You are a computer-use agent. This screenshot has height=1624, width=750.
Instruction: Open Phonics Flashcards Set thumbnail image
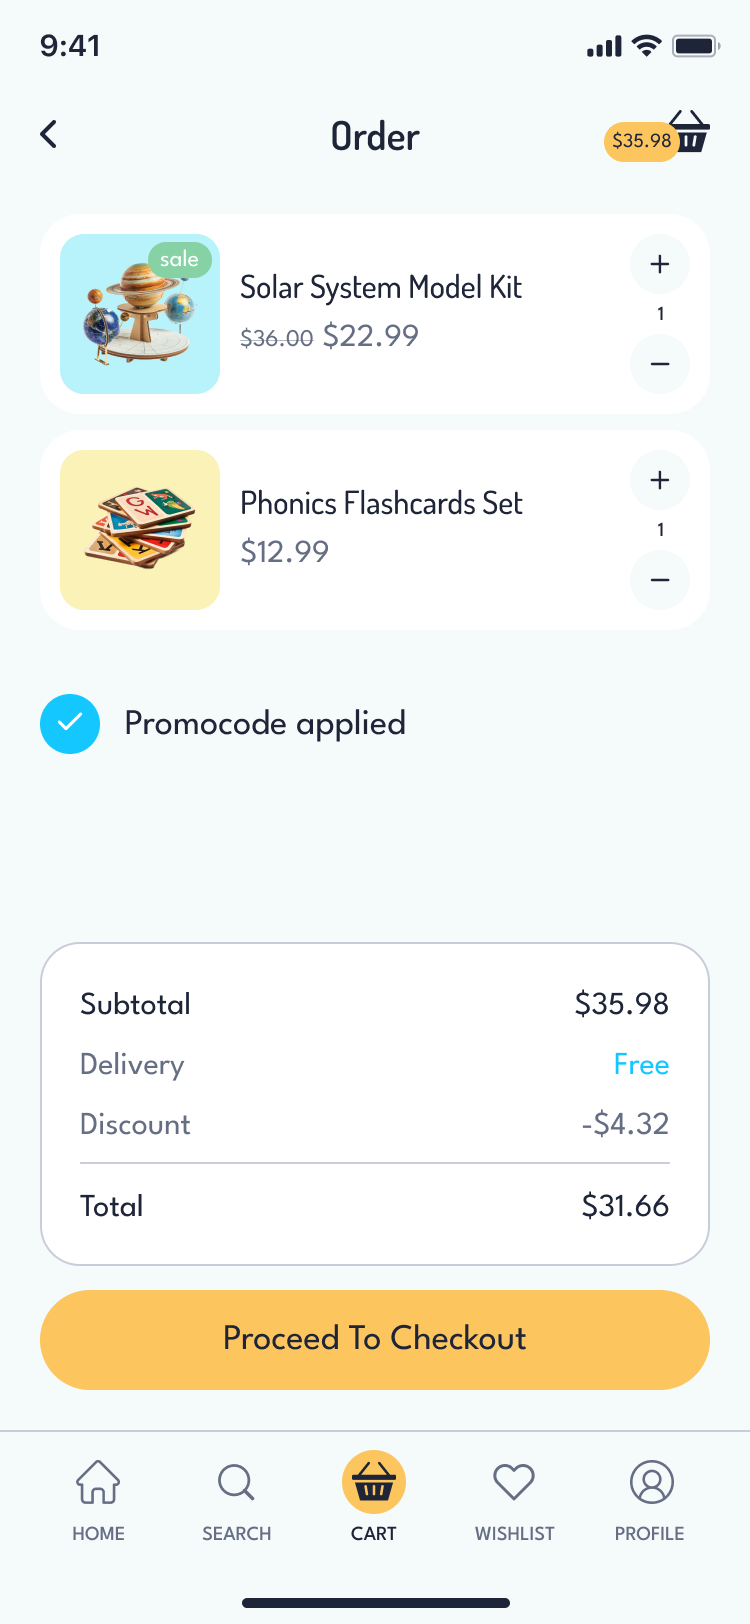coord(140,530)
